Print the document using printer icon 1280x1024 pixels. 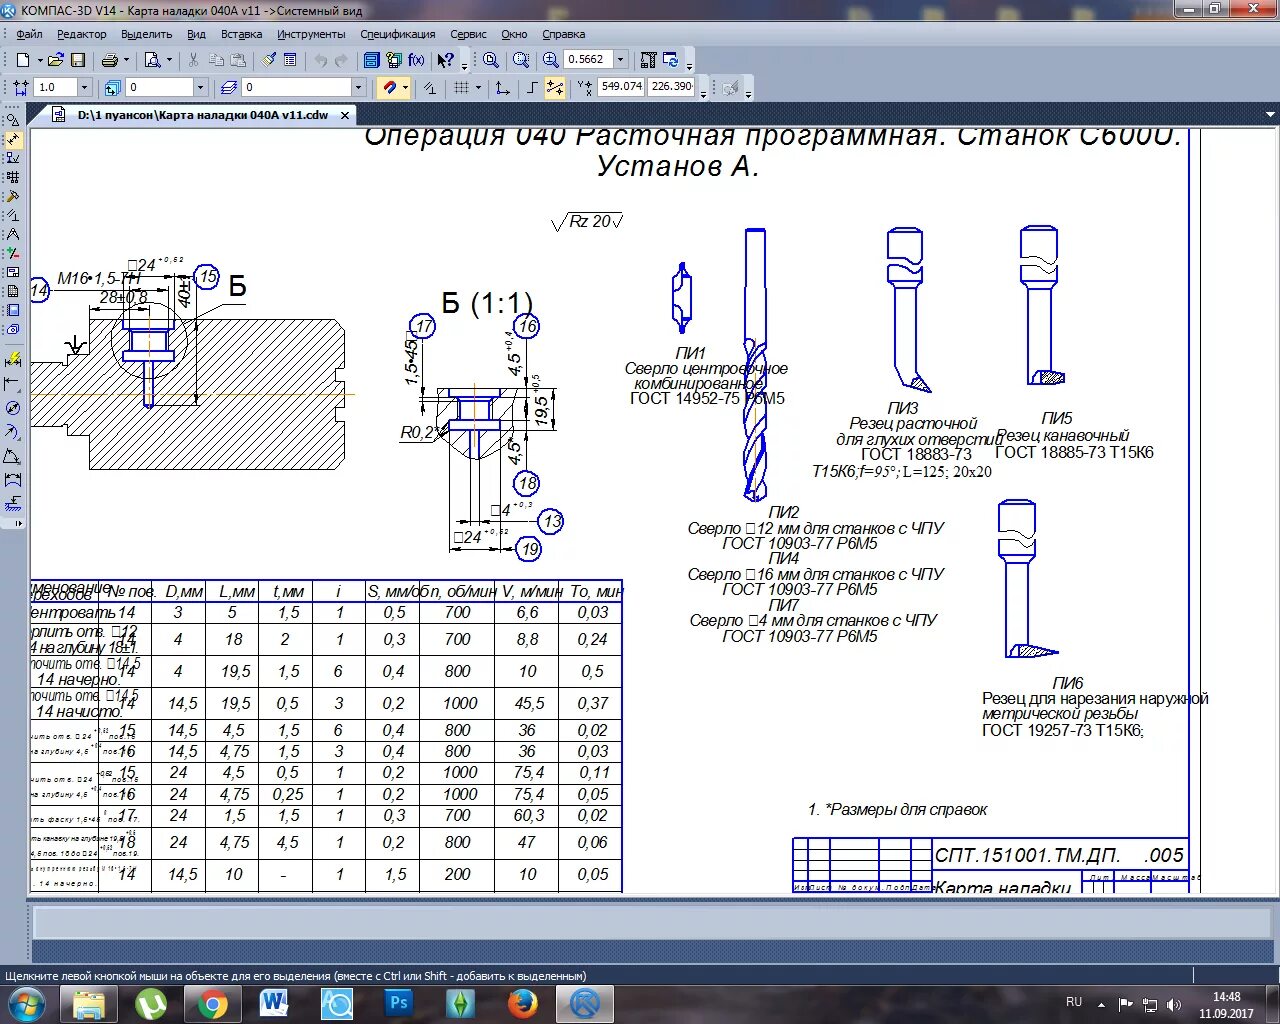(109, 60)
